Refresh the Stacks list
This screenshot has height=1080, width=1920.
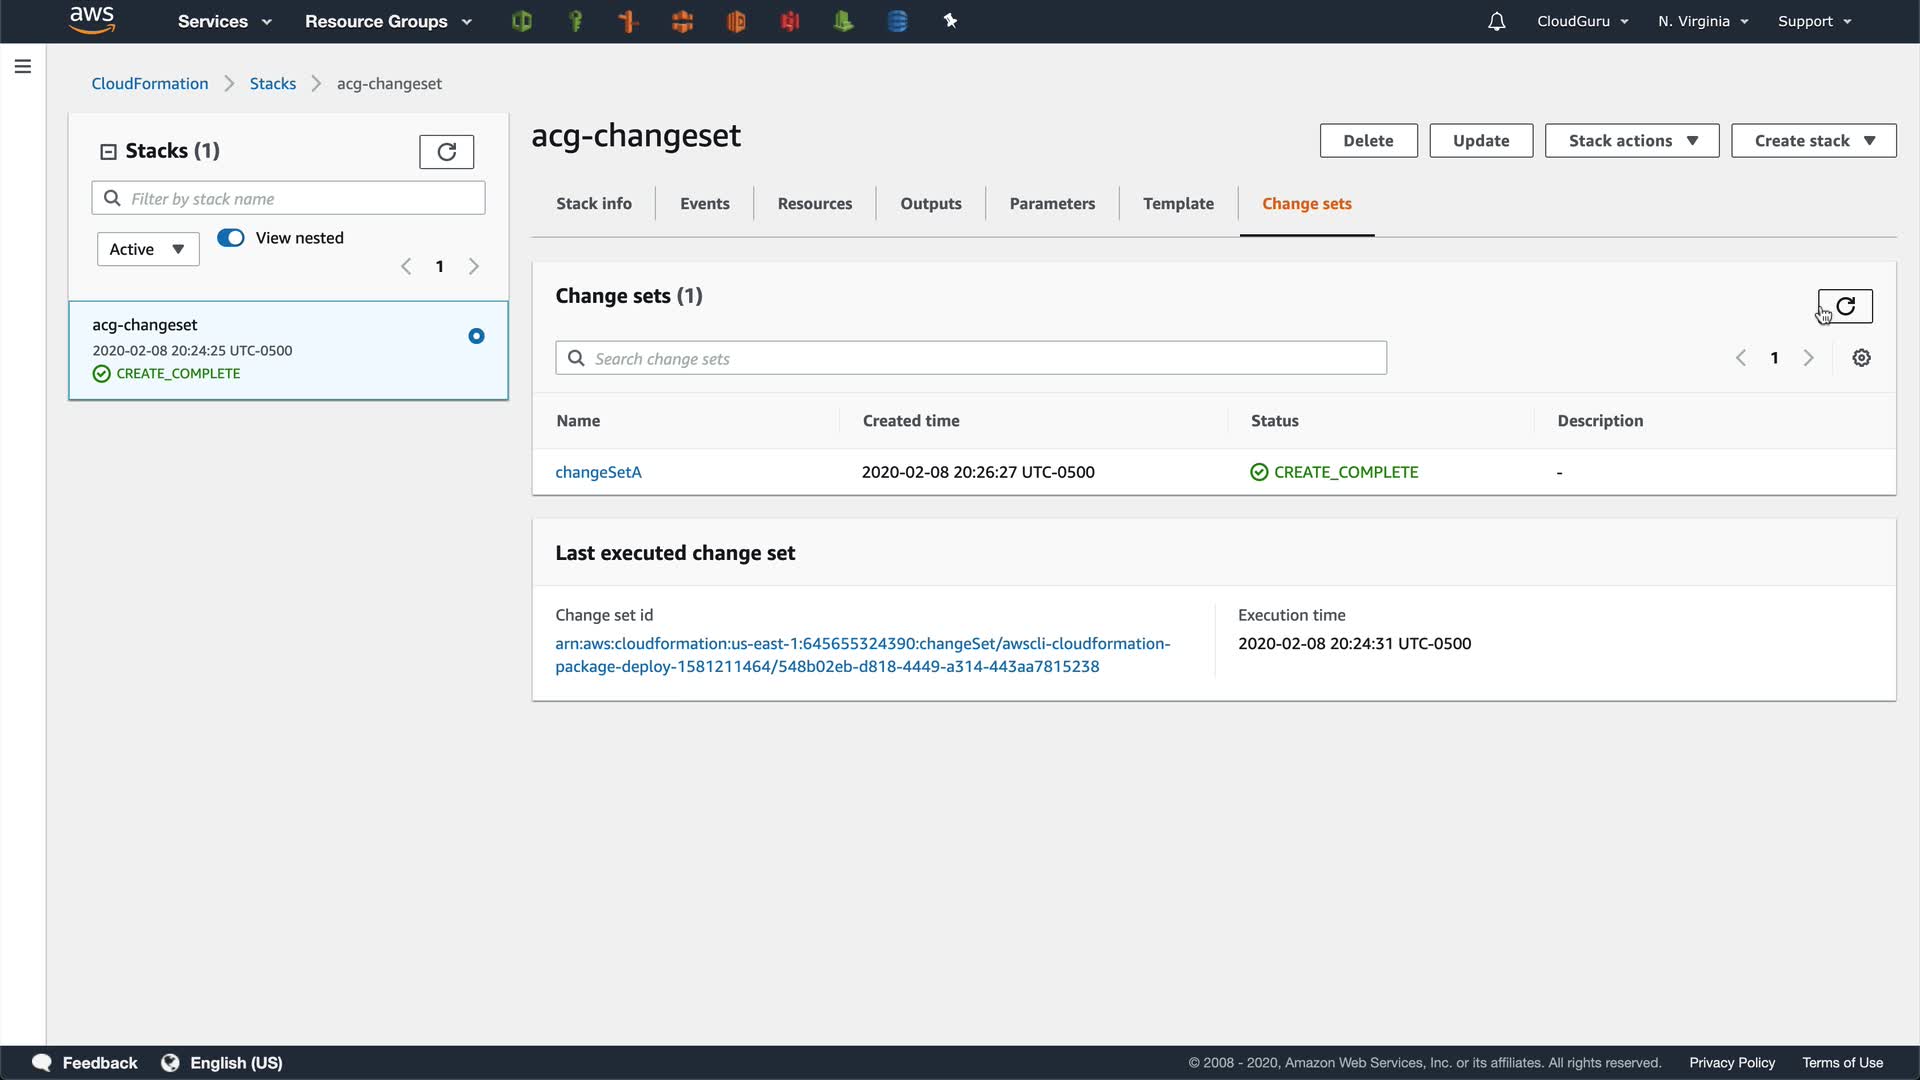[x=446, y=152]
